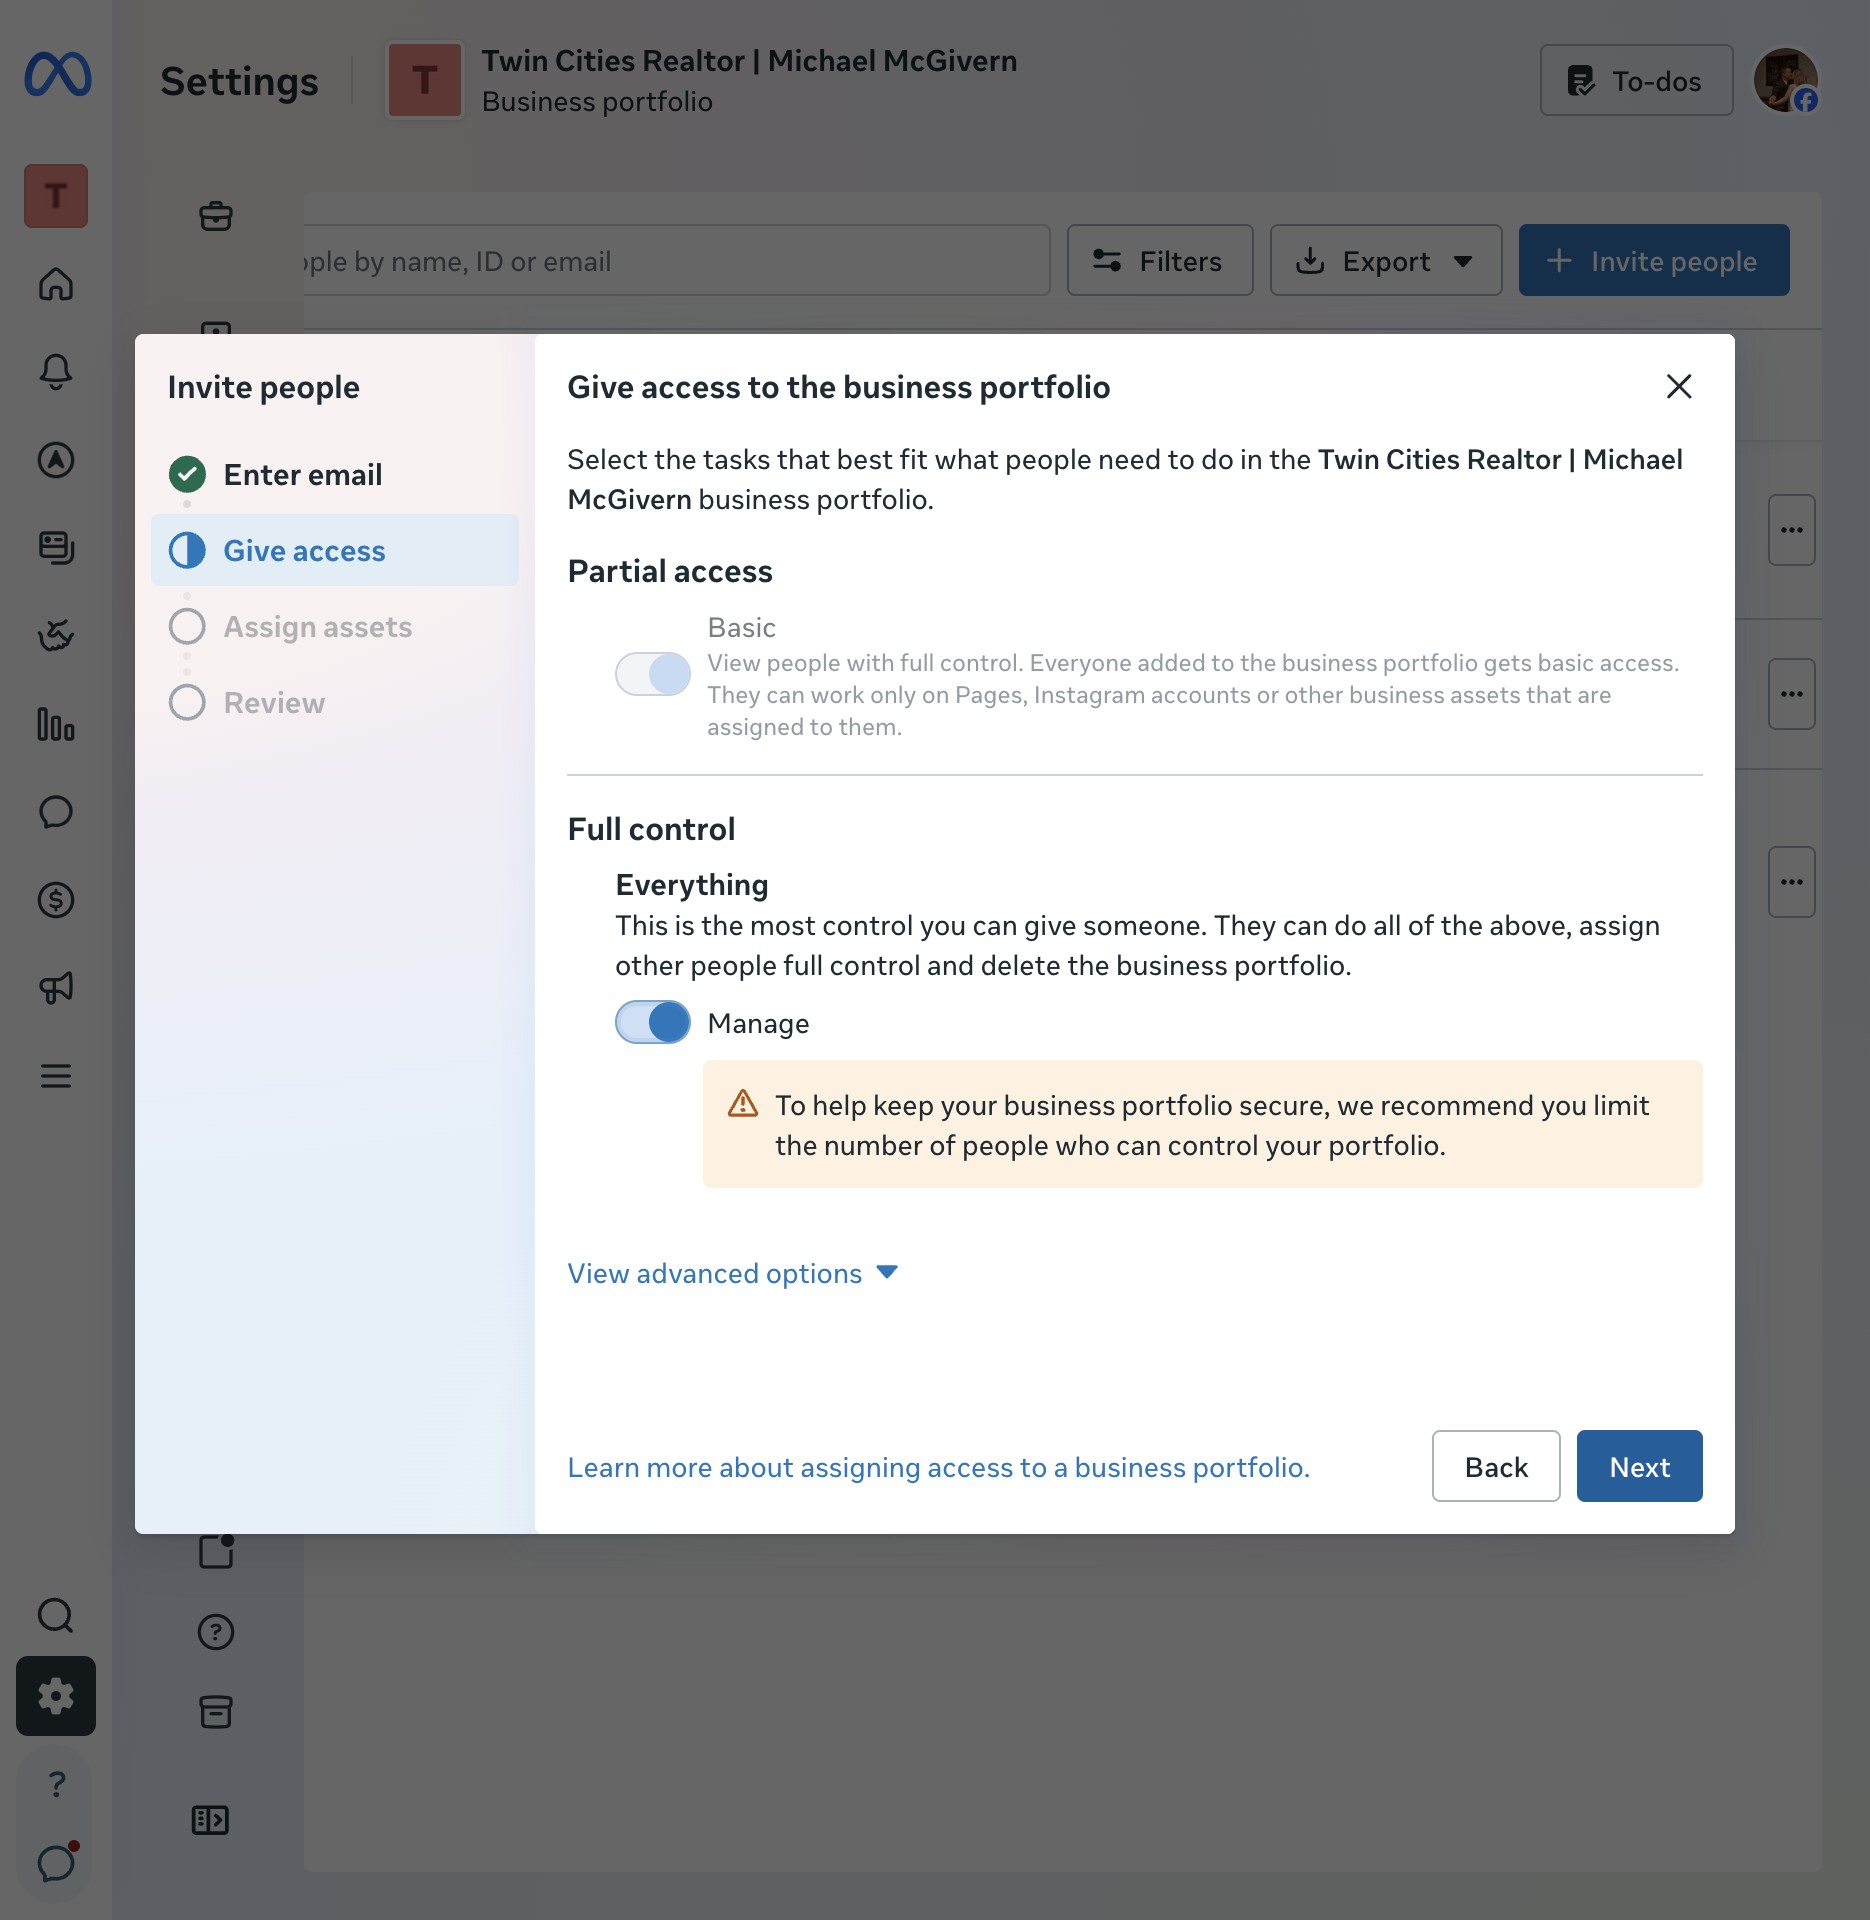Open the Export dropdown
Image resolution: width=1870 pixels, height=1920 pixels.
coord(1386,260)
